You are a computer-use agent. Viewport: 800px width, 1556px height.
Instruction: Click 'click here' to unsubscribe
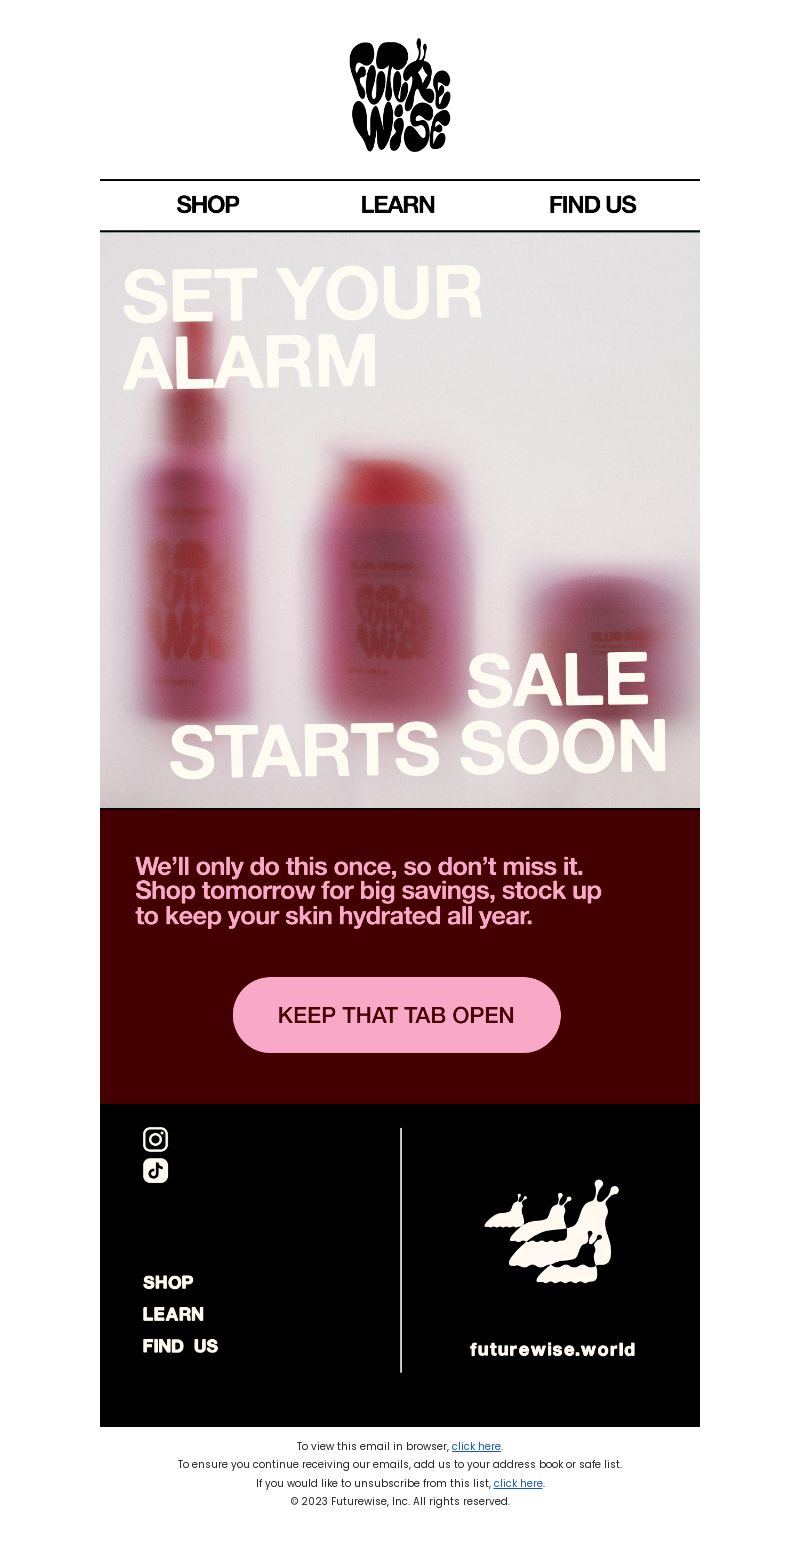(518, 1483)
